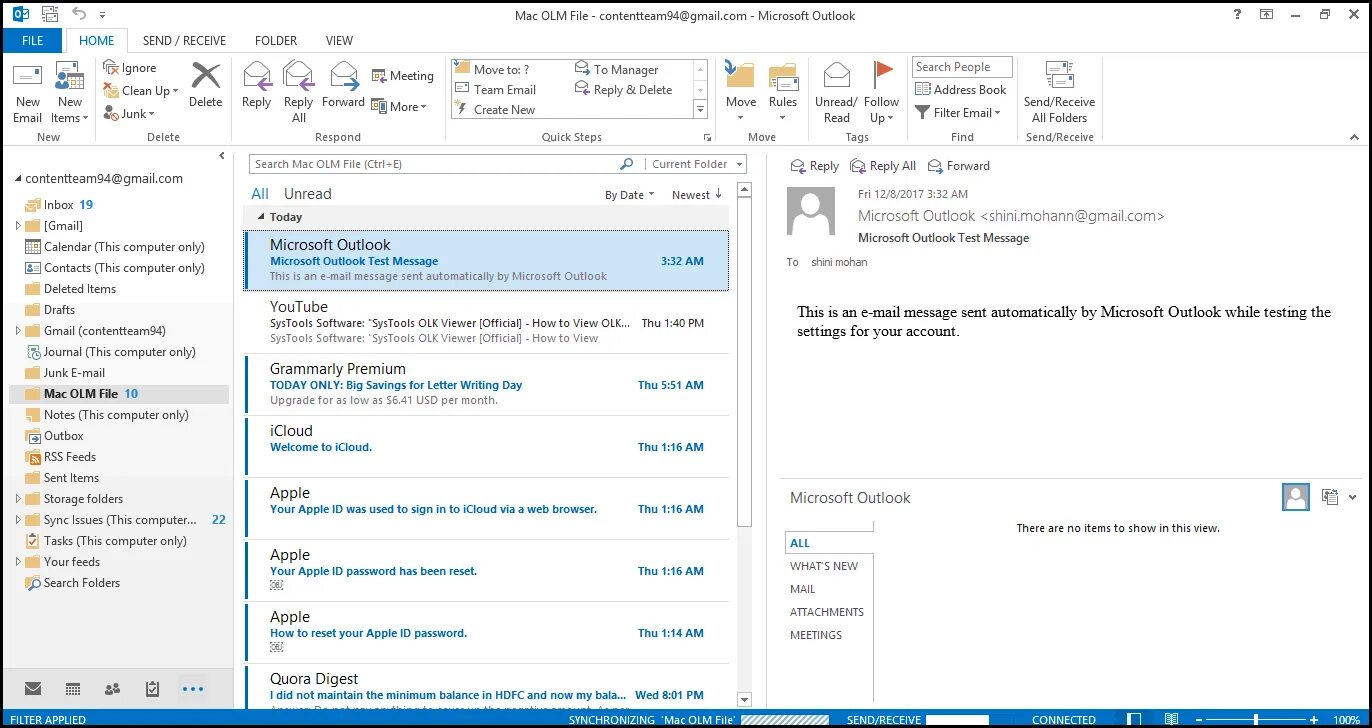Click the Help question mark icon

1237,14
